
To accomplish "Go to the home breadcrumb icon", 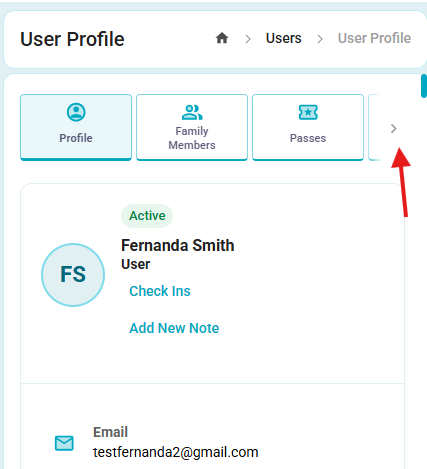I will [222, 38].
